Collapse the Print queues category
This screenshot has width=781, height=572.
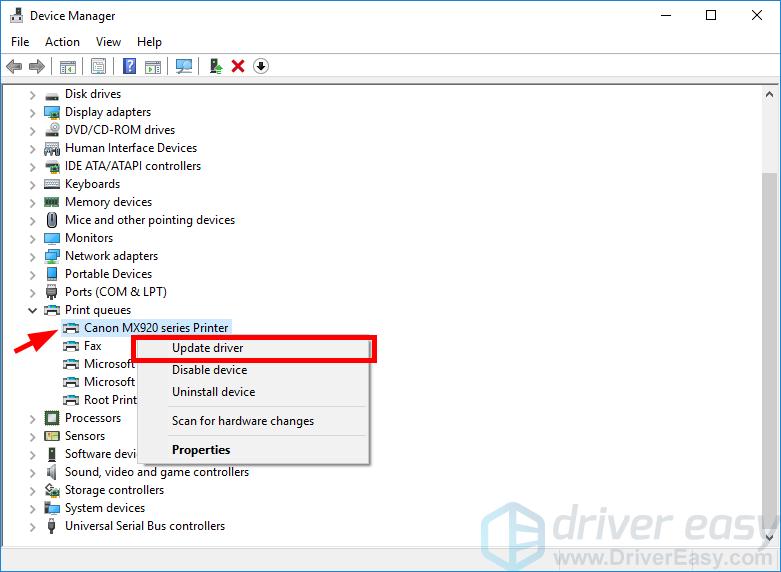pyautogui.click(x=33, y=310)
